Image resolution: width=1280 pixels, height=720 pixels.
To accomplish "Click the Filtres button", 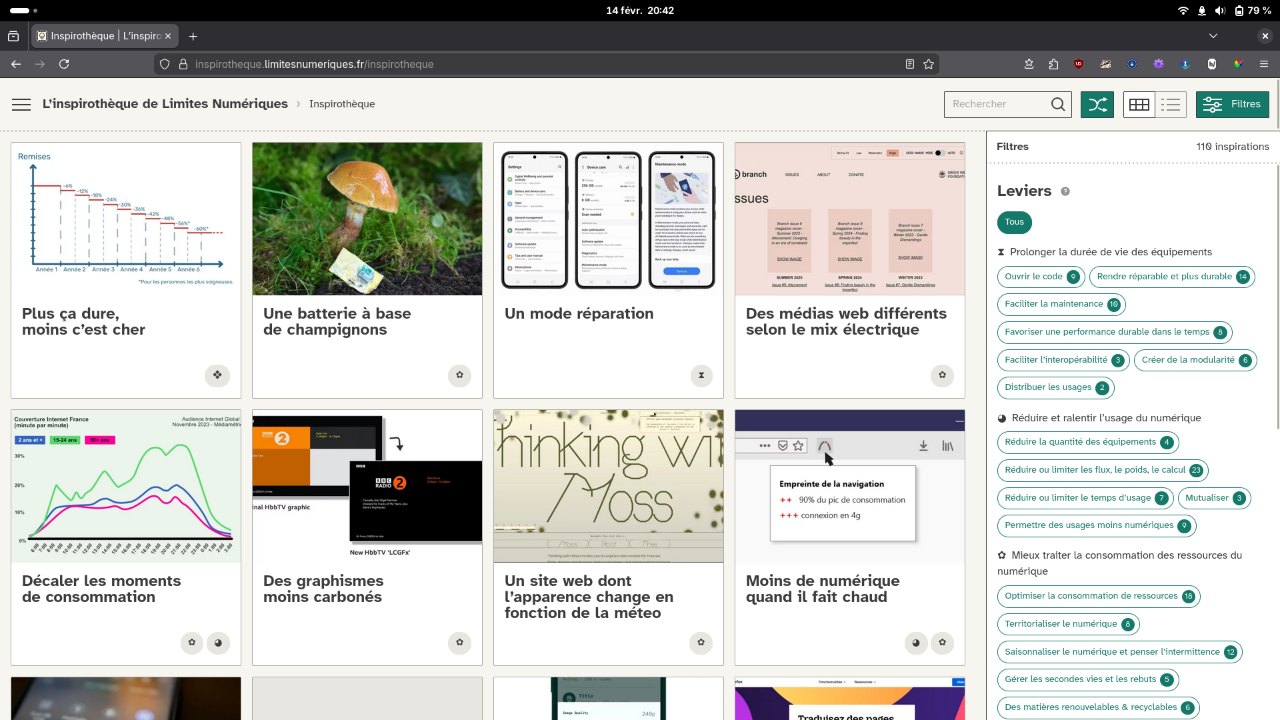I will click(x=1232, y=104).
